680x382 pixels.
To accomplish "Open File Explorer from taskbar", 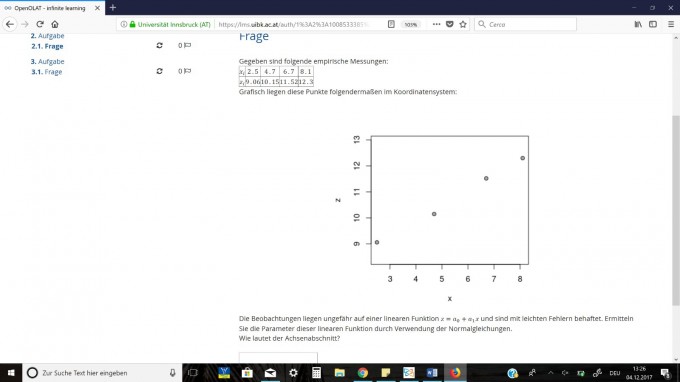I will pos(340,373).
